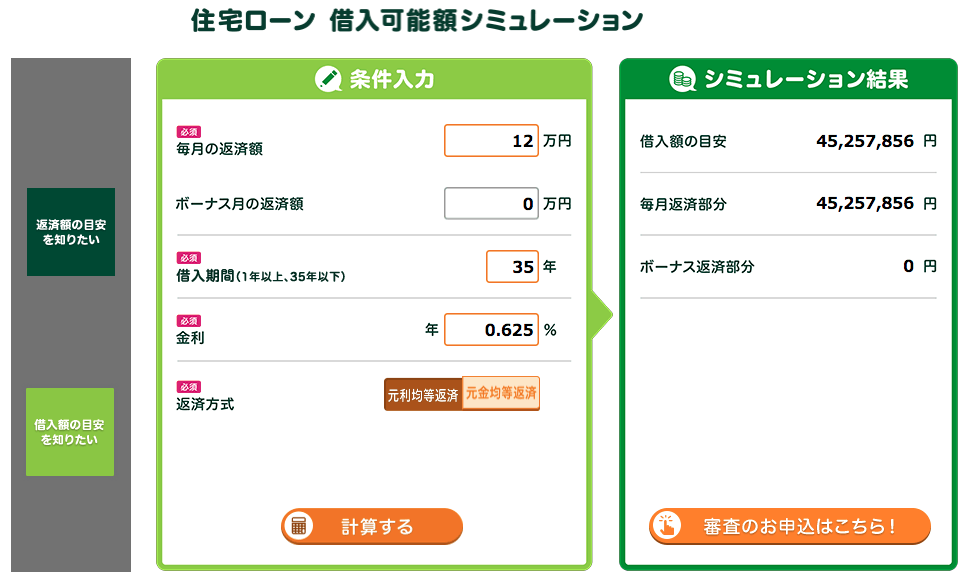Image resolution: width=966 pixels, height=576 pixels.
Task: Select 元金均等返済 repayment method
Action: [x=501, y=393]
